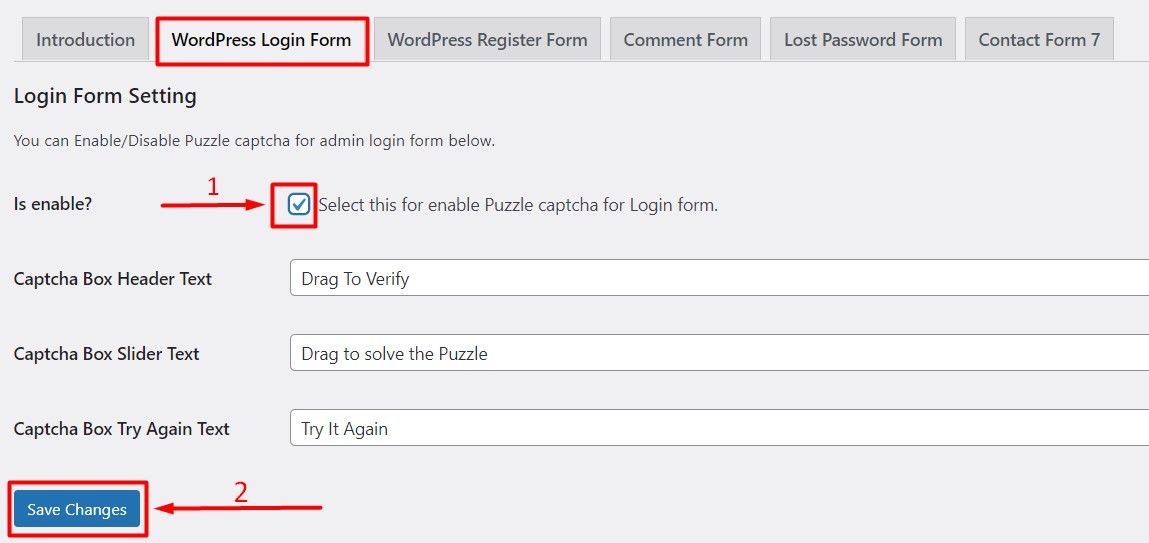Click the 'Captcha Box Header Text' label
This screenshot has width=1149, height=543.
pos(113,278)
